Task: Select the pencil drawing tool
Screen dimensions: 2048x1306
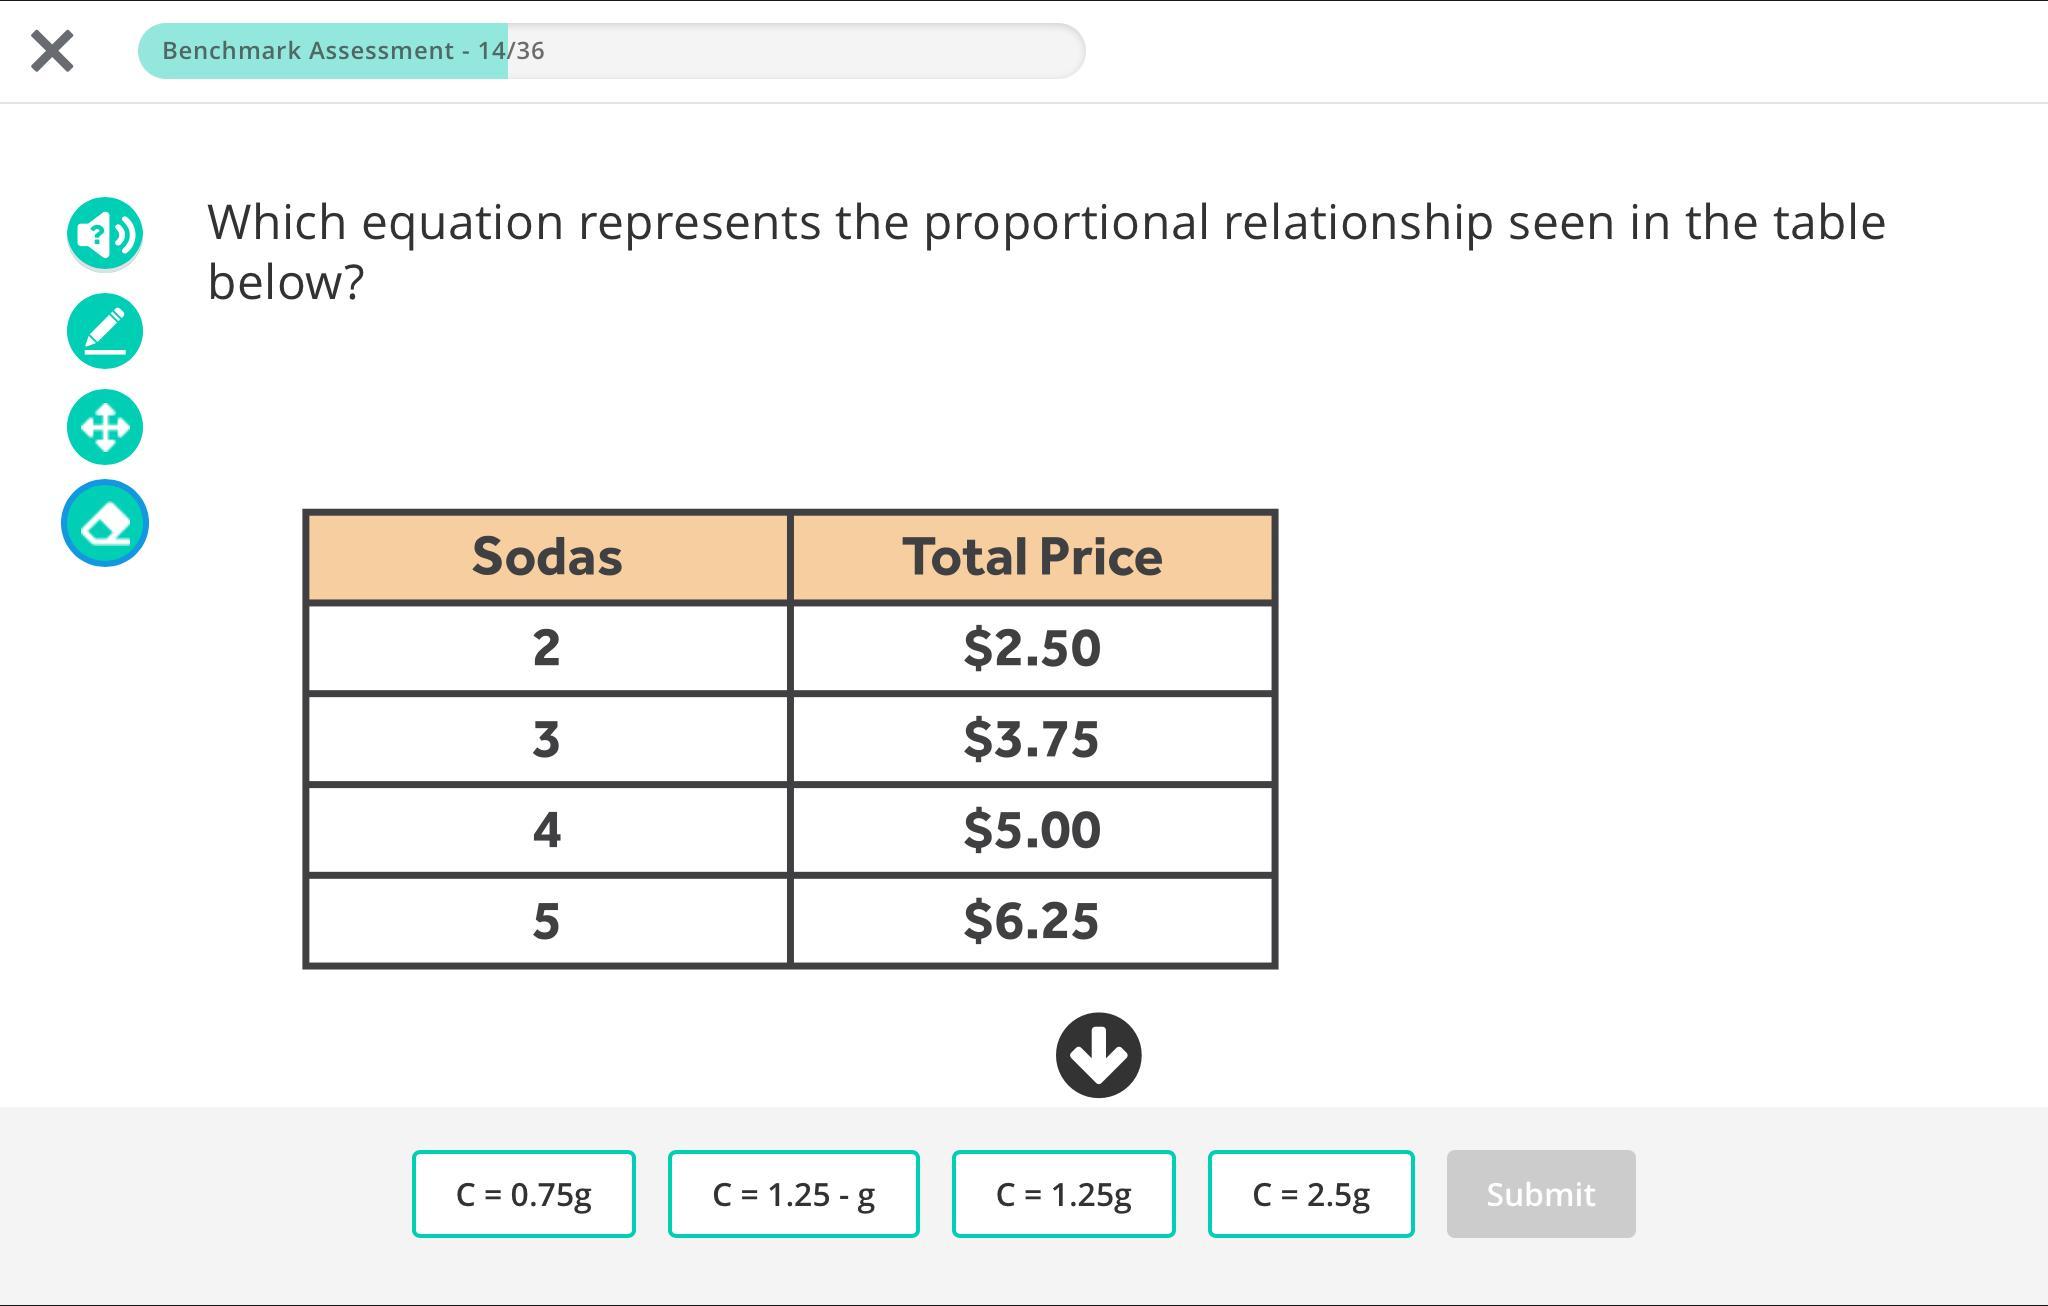Action: [x=105, y=331]
